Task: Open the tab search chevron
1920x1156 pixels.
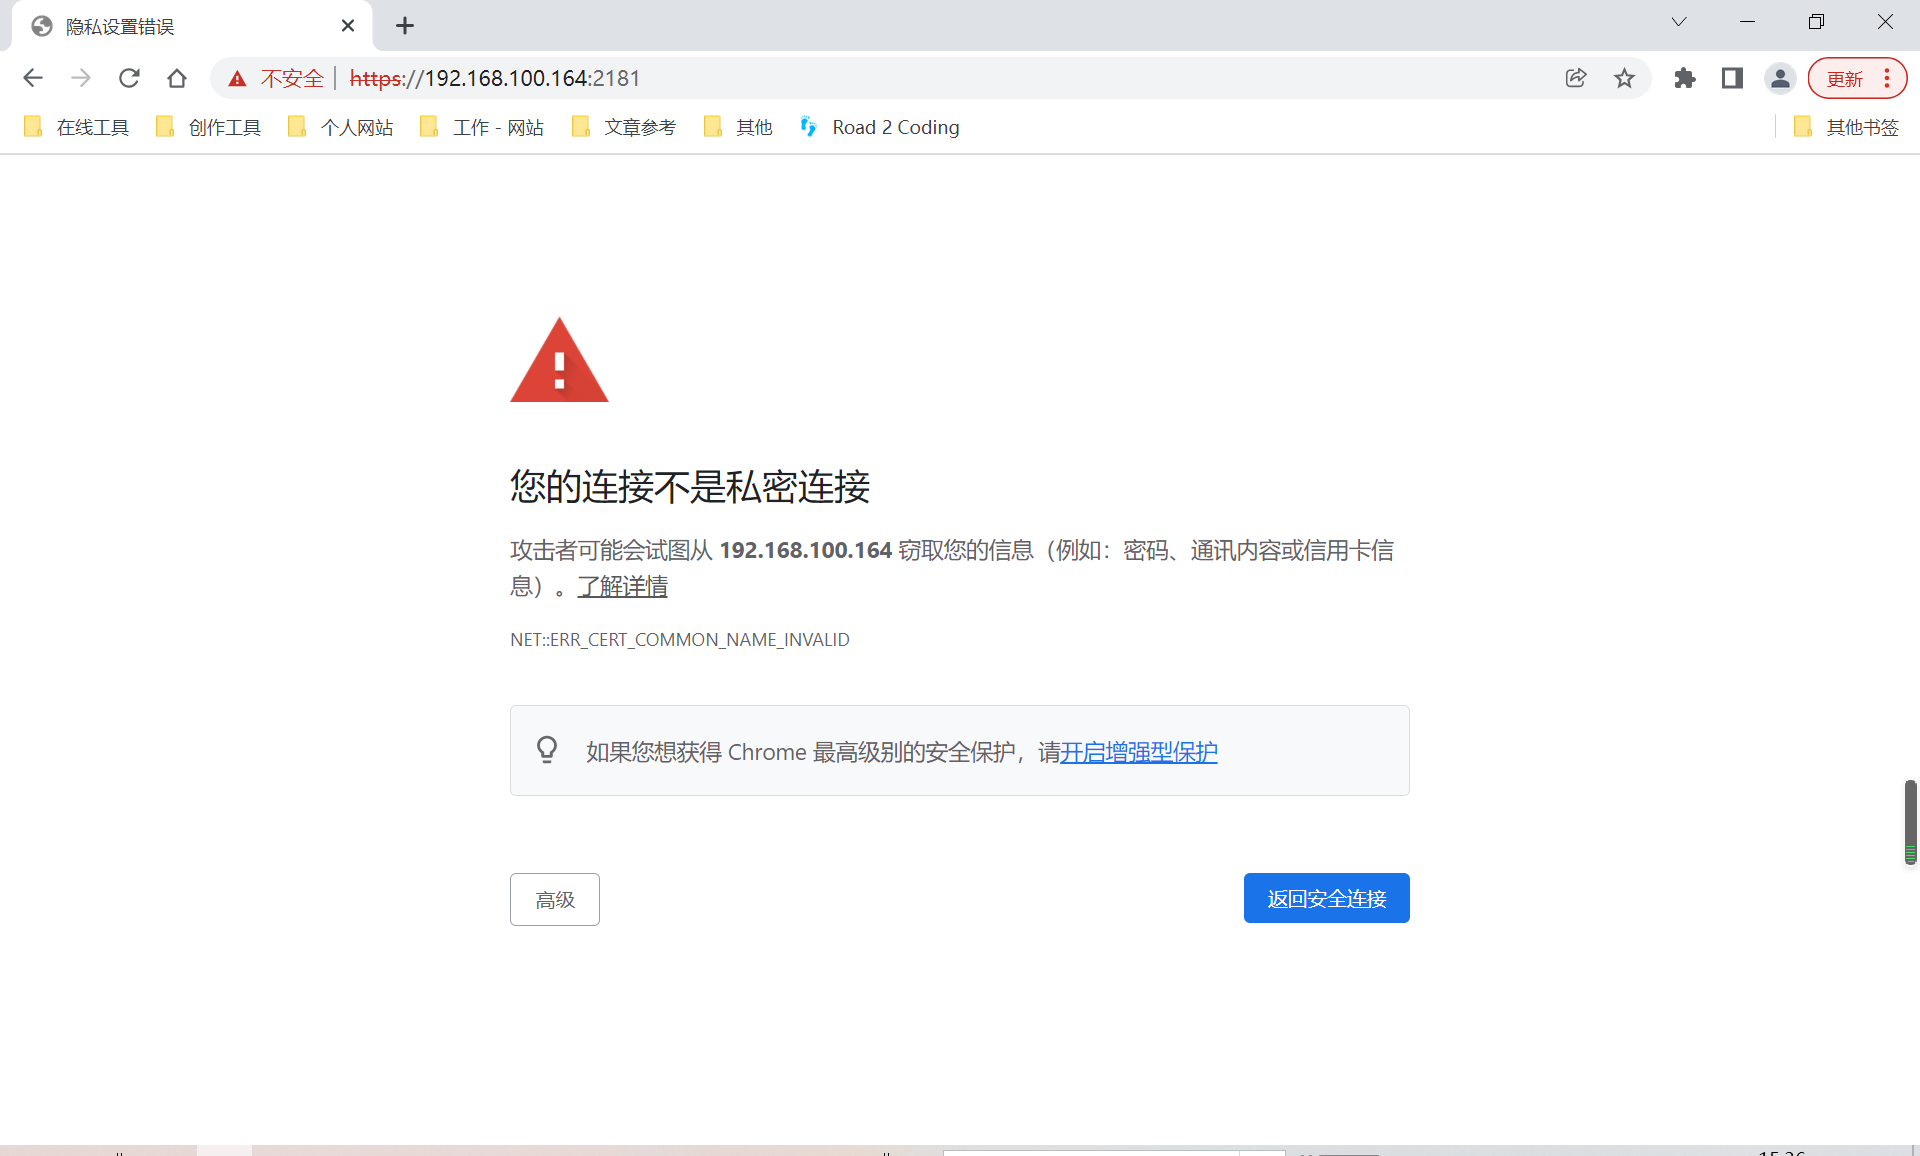Action: 1677,21
